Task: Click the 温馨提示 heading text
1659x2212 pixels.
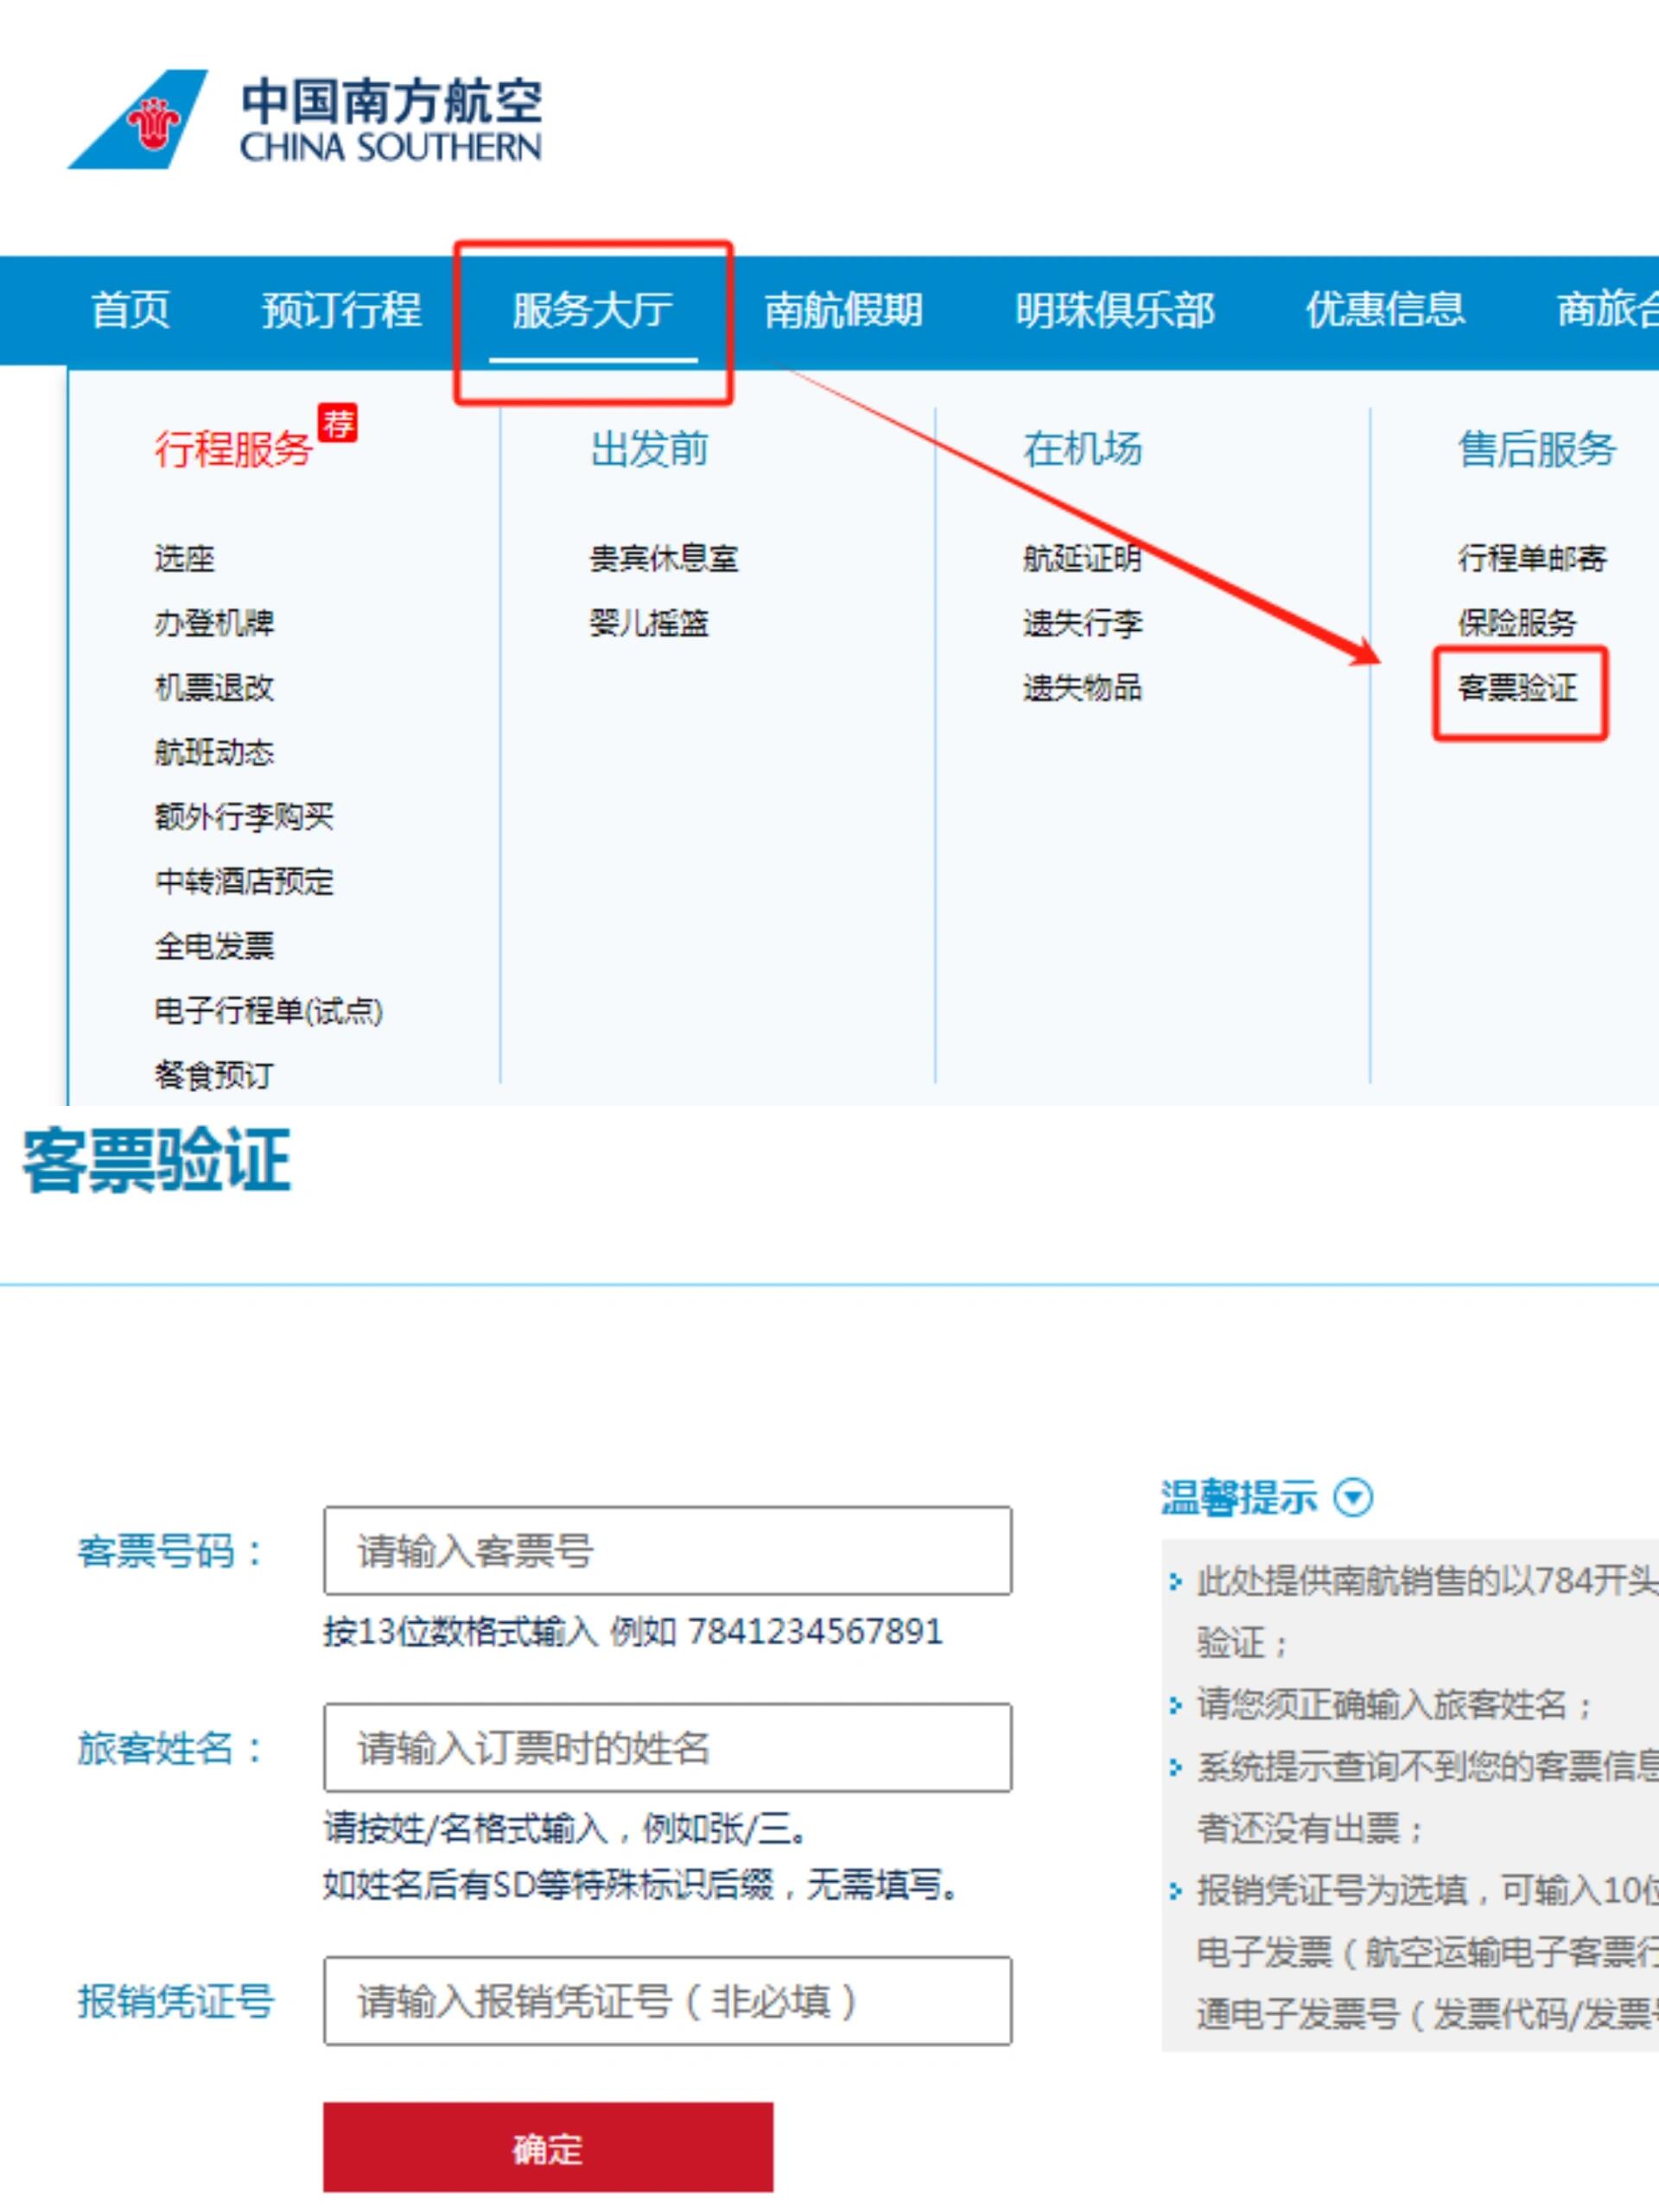Action: 1239,1497
